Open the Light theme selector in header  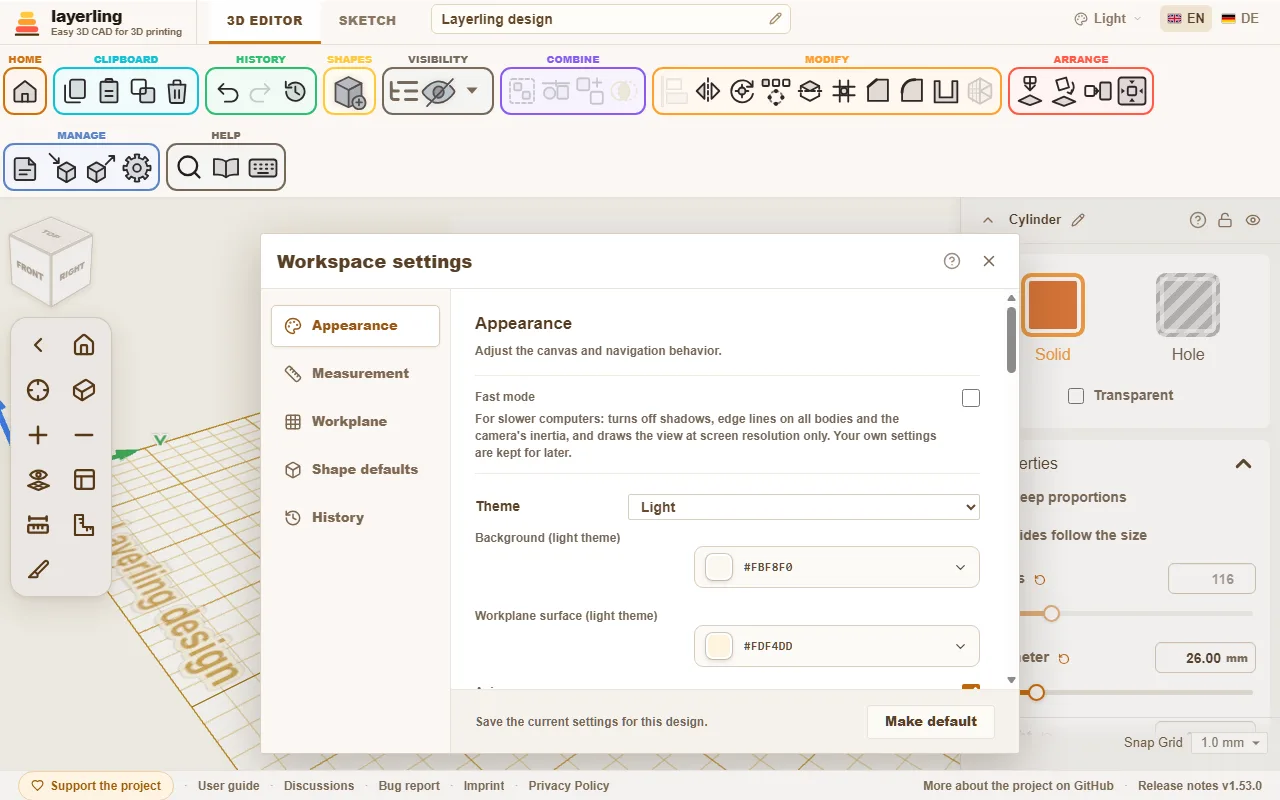click(x=1108, y=19)
